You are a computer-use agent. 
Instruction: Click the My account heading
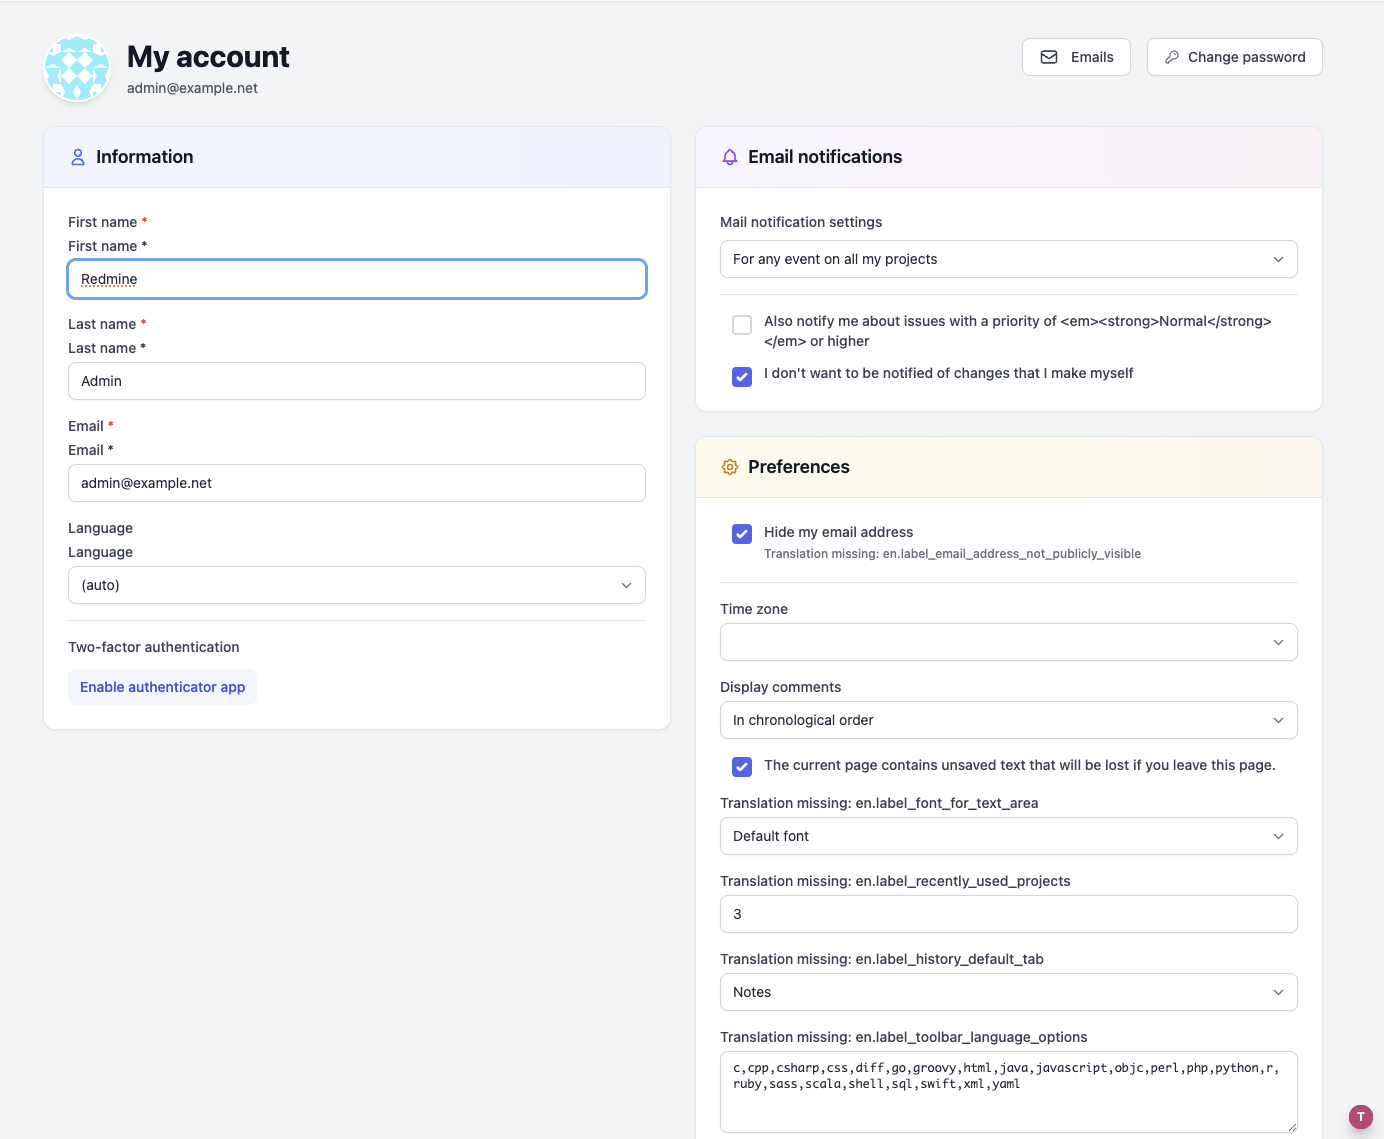click(208, 57)
